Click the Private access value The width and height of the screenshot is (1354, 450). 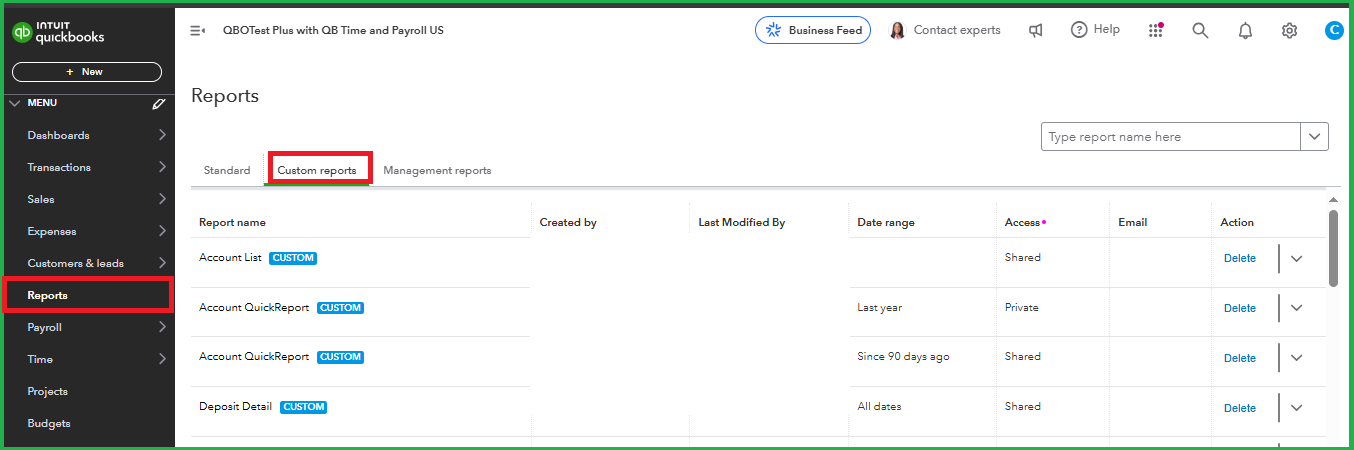point(1021,307)
